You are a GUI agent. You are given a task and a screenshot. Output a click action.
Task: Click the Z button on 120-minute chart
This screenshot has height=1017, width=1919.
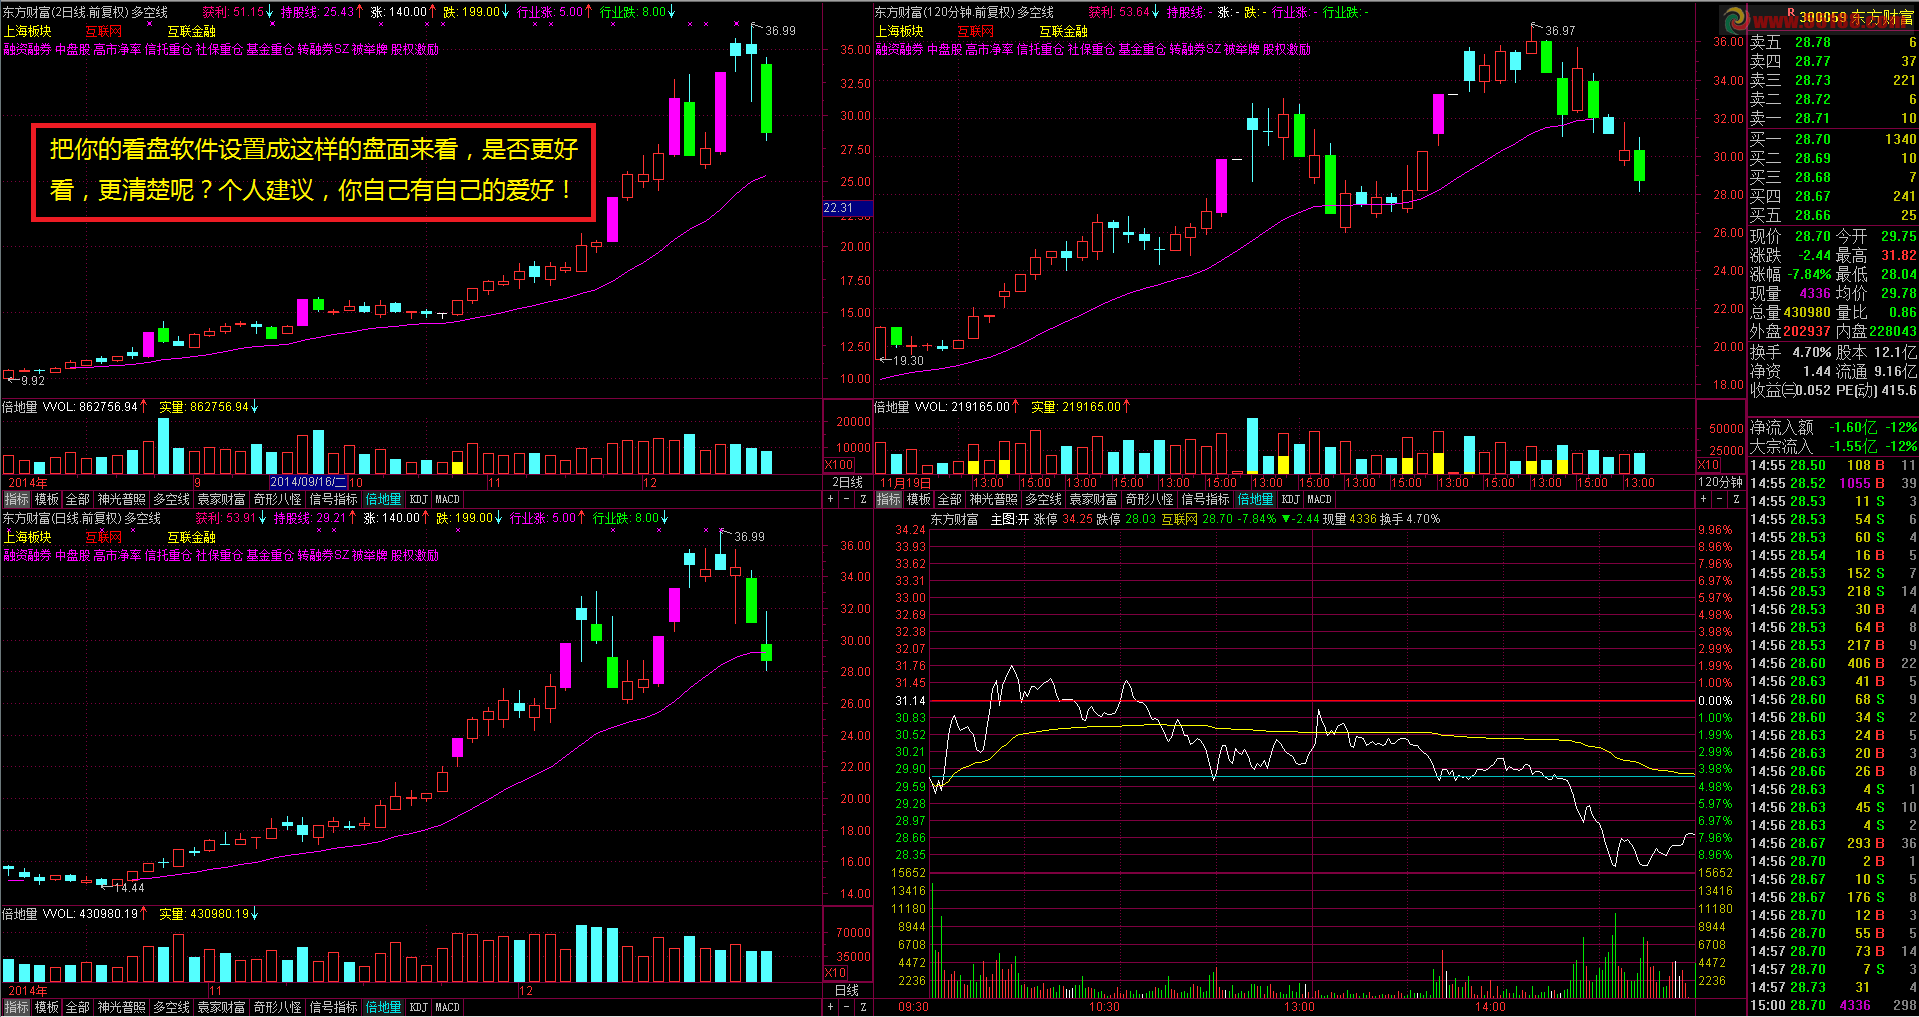click(1736, 499)
